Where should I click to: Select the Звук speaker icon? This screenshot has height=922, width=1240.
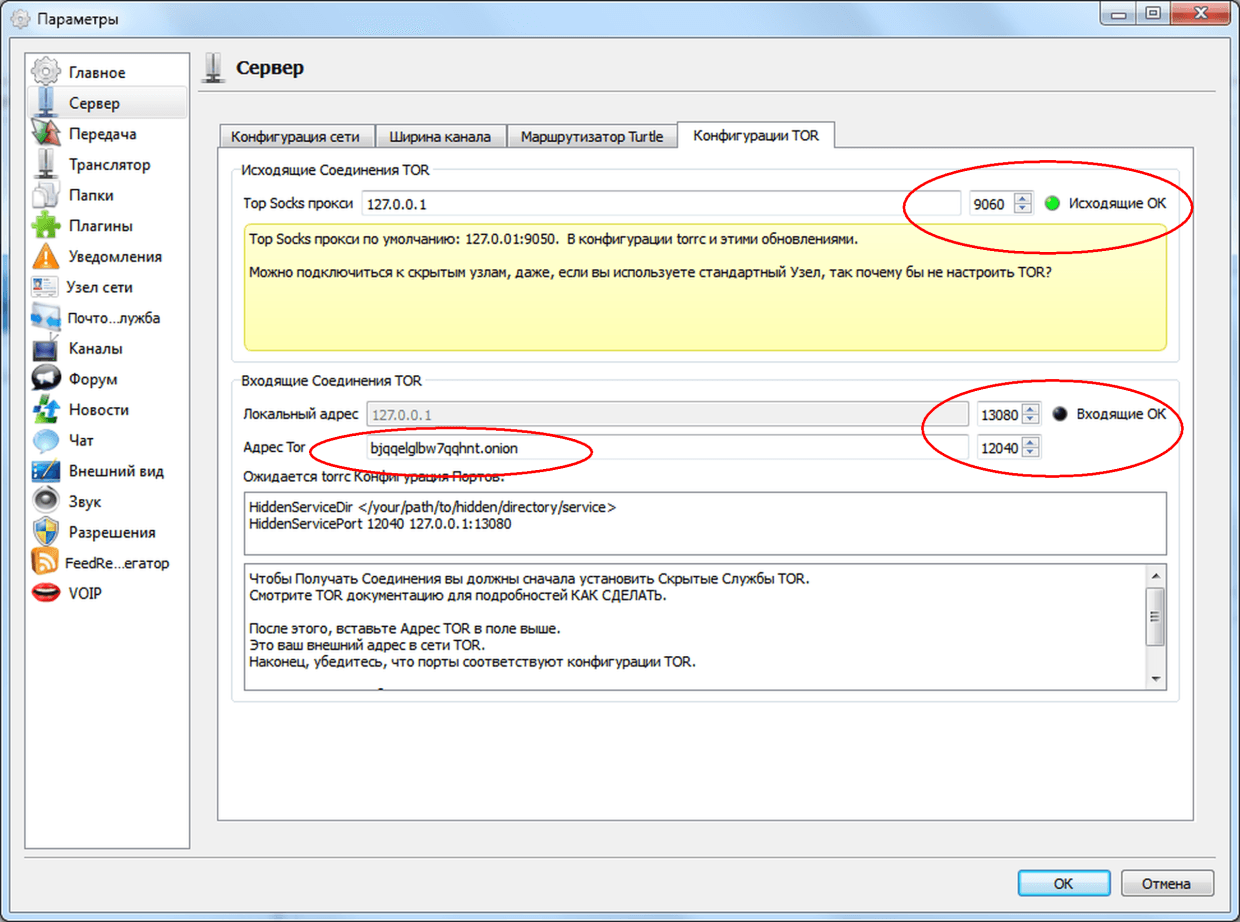(46, 501)
